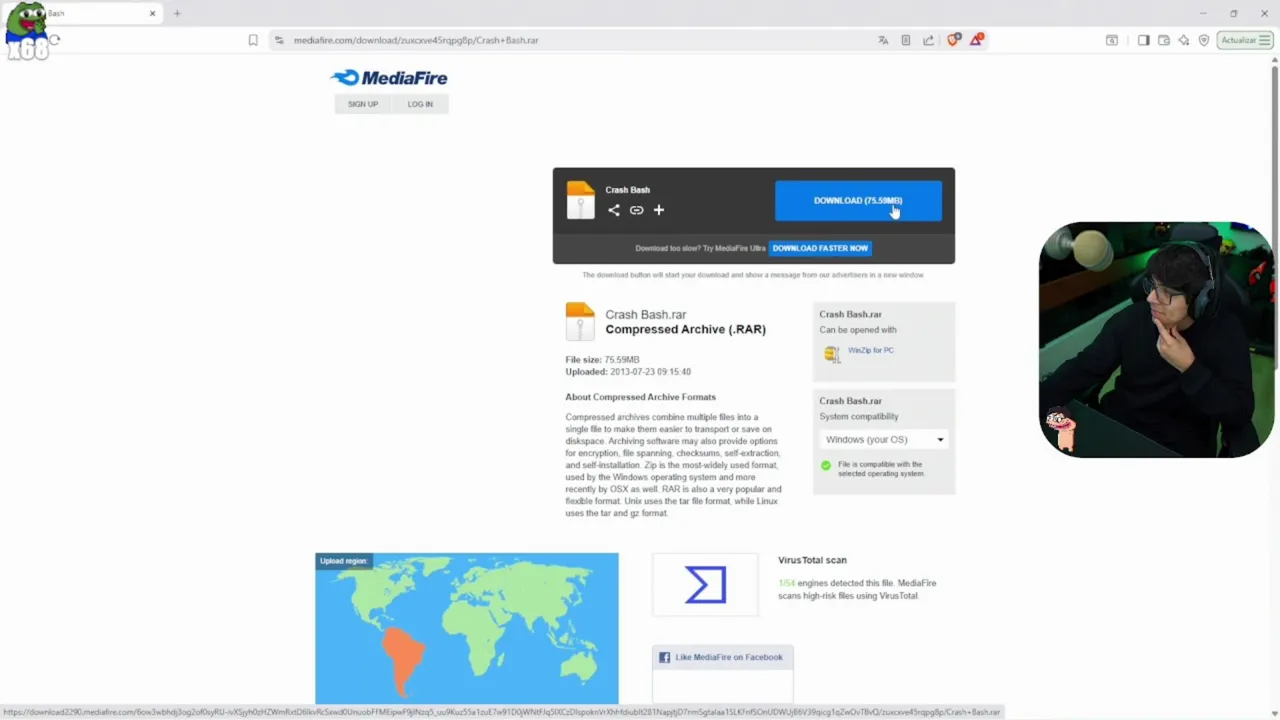
Task: Click the LOG IN button
Action: [x=420, y=104]
